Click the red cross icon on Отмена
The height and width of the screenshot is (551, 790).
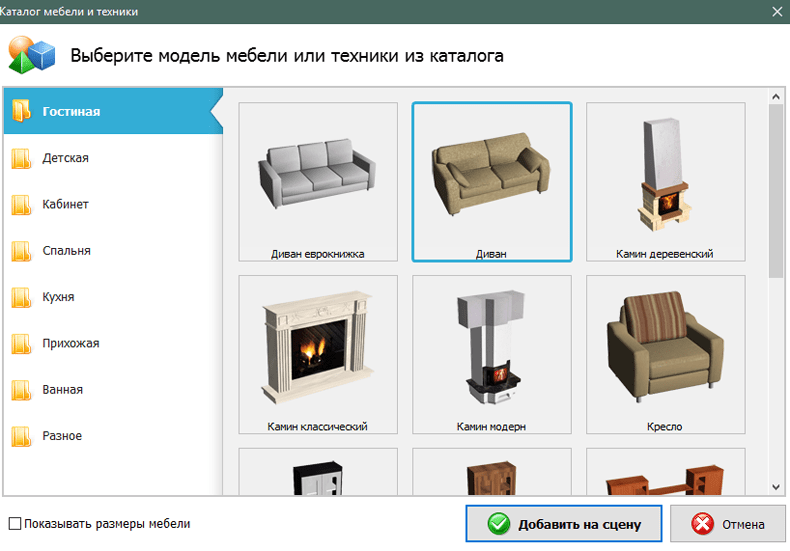click(702, 524)
